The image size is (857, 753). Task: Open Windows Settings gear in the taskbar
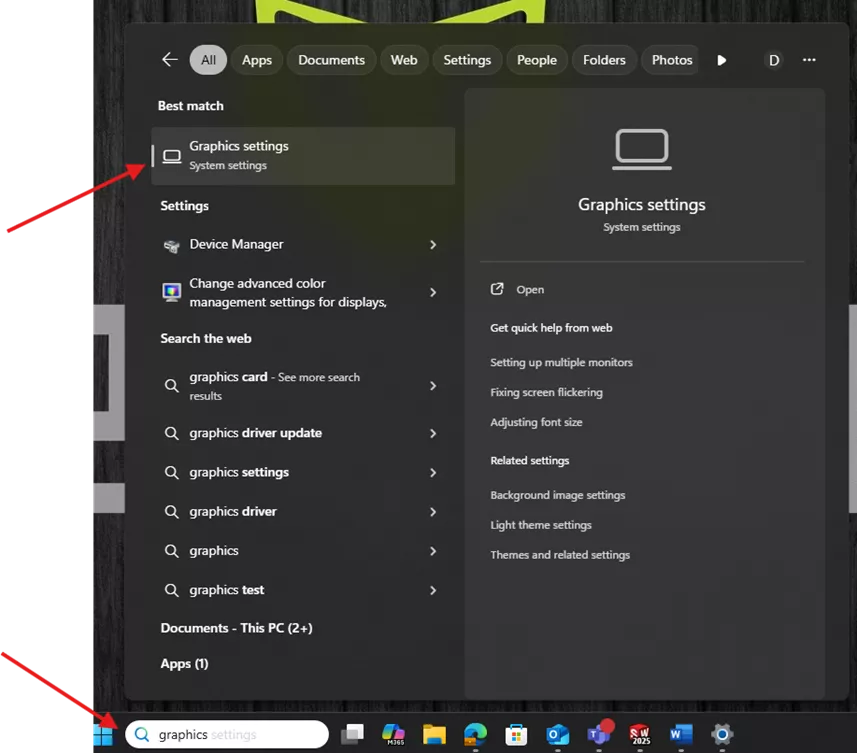point(721,735)
